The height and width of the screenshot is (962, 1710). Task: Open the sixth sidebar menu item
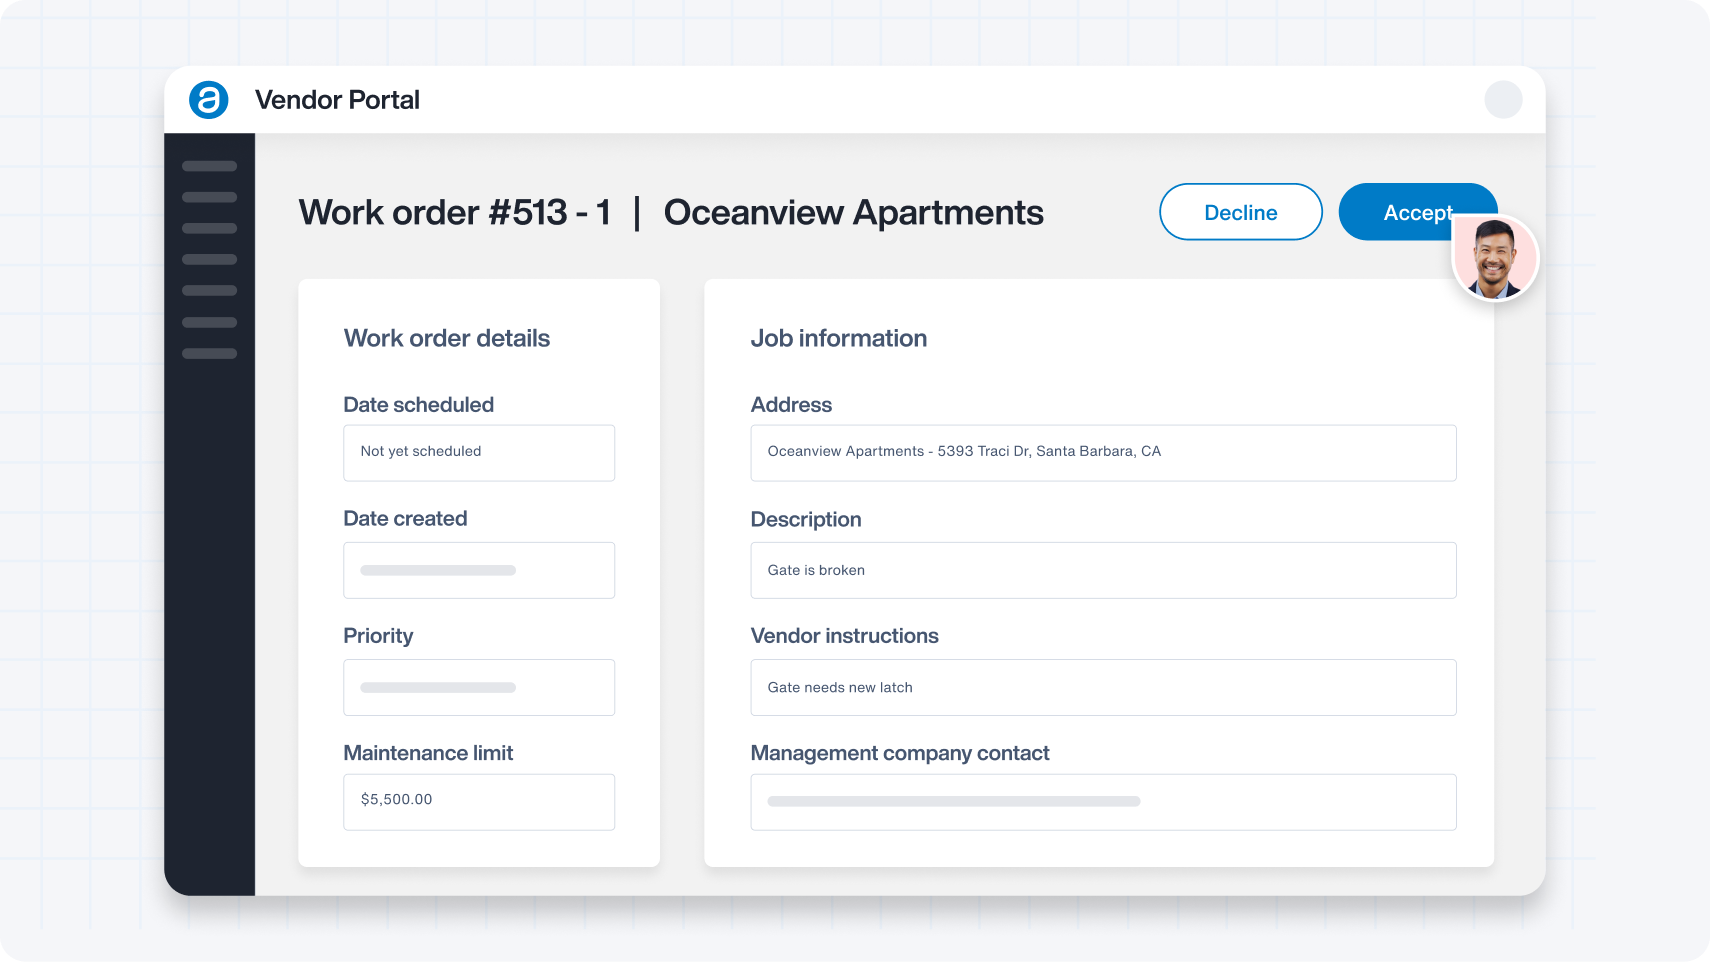pyautogui.click(x=209, y=322)
